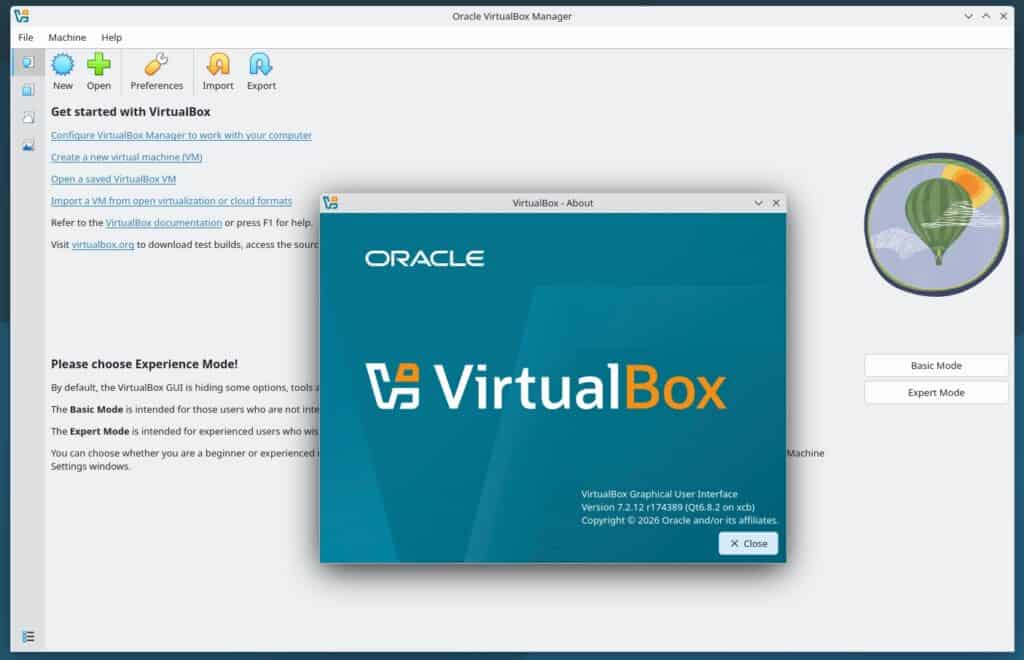Follow the Open a saved VirtualBox VM link
The height and width of the screenshot is (660, 1024).
(114, 179)
